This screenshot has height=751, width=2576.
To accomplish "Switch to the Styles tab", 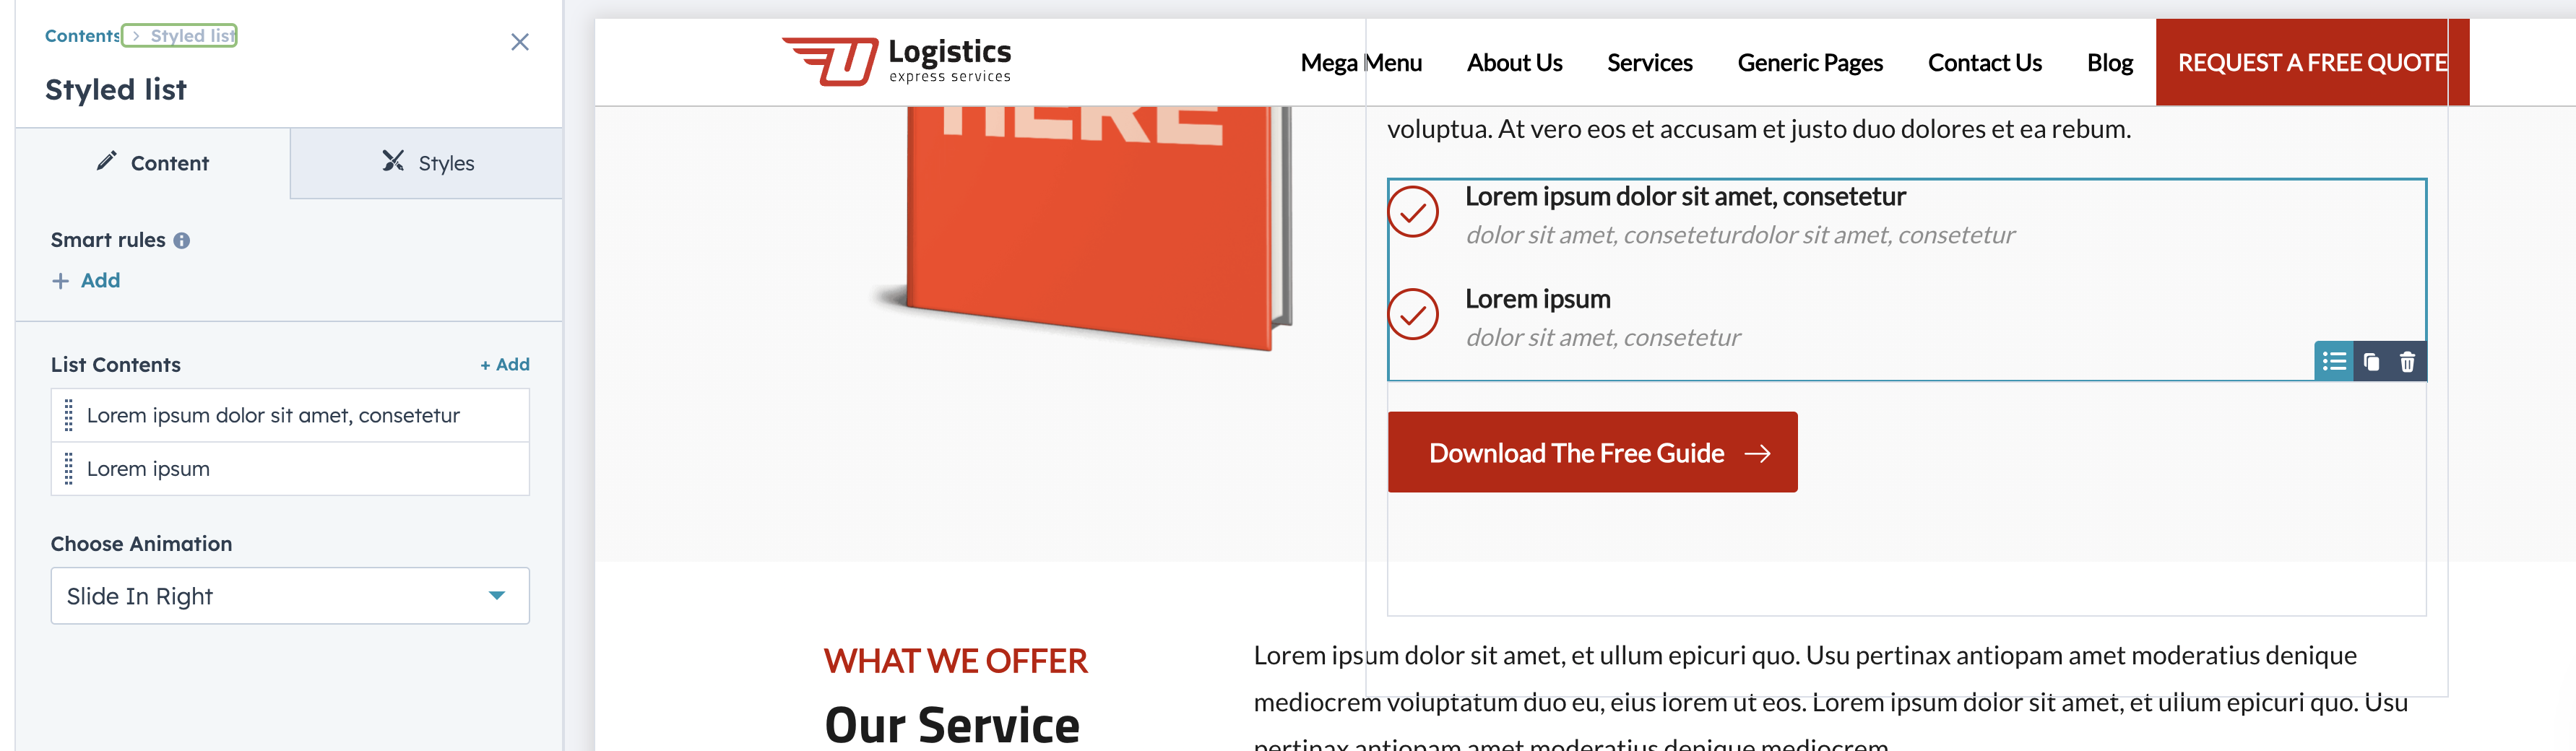I will 427,163.
